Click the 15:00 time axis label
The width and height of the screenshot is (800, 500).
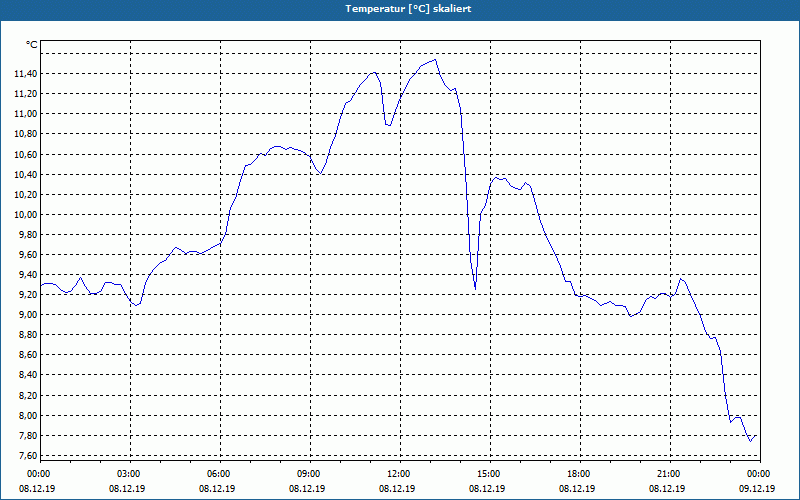coord(488,474)
